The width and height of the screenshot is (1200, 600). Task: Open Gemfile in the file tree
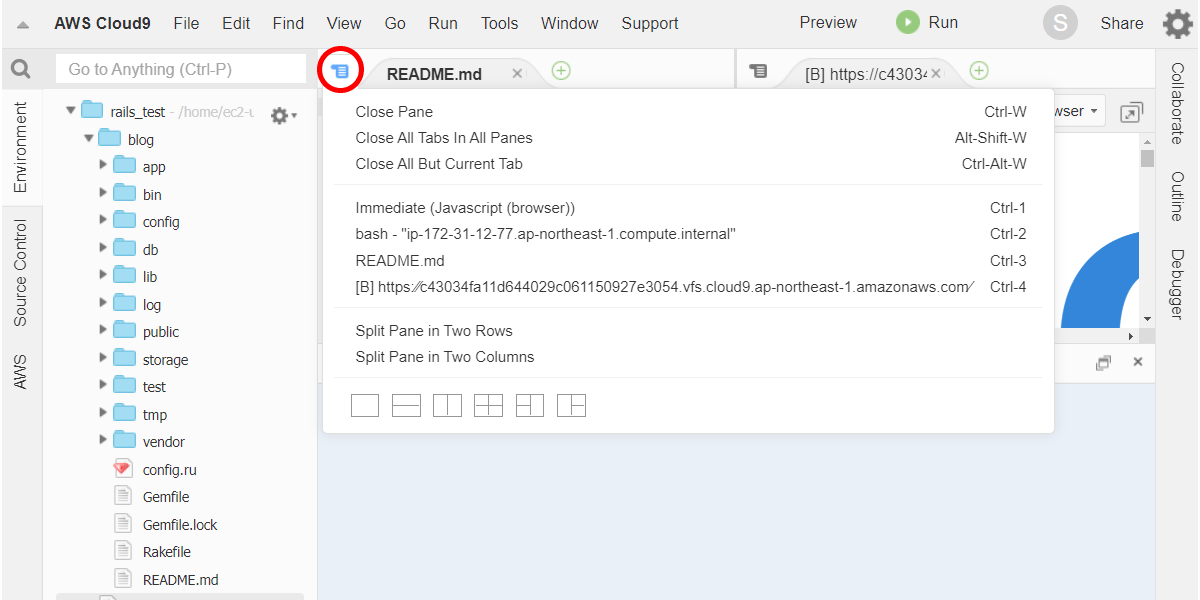click(x=165, y=497)
